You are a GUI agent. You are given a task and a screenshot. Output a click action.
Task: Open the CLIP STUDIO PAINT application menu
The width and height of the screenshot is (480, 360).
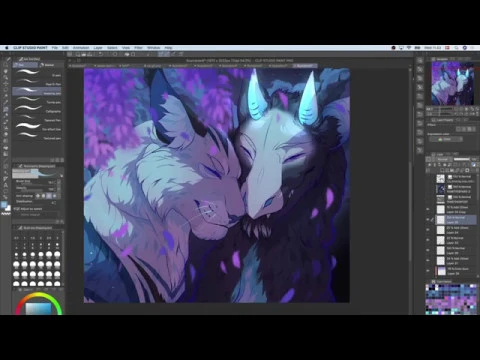click(x=30, y=48)
